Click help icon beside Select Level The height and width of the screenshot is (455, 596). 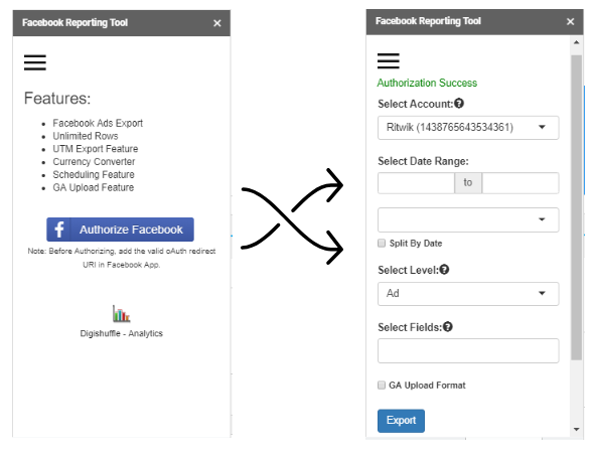pos(444,270)
